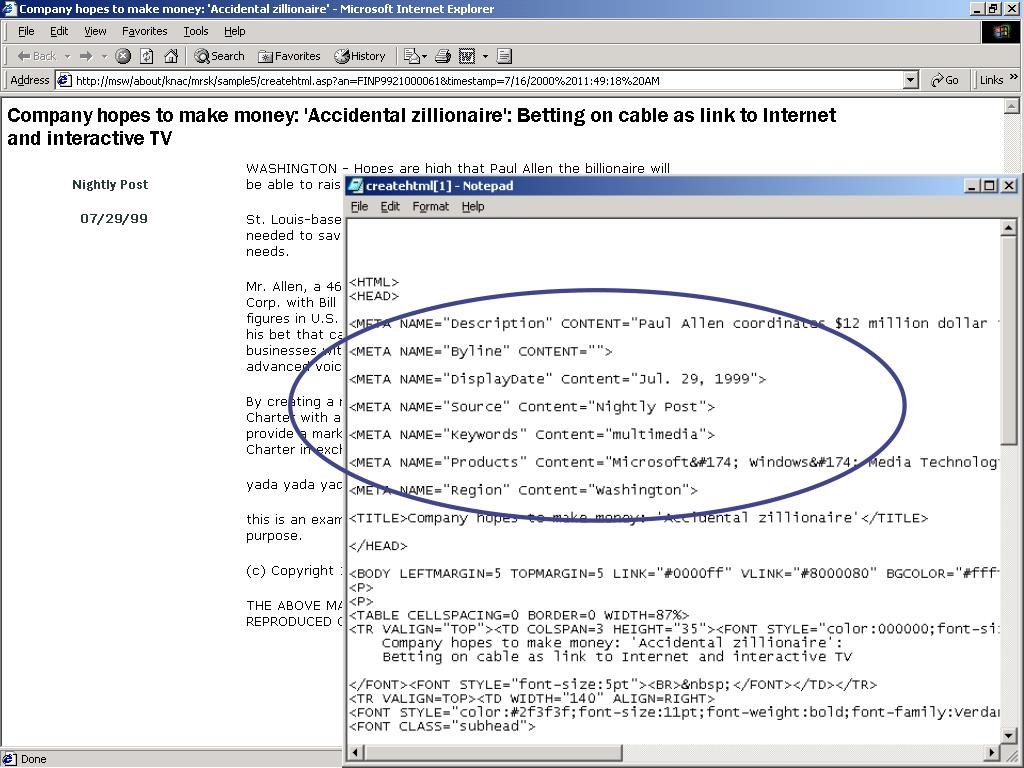The width and height of the screenshot is (1024, 768).
Task: Close the Notepad window
Action: (1009, 185)
